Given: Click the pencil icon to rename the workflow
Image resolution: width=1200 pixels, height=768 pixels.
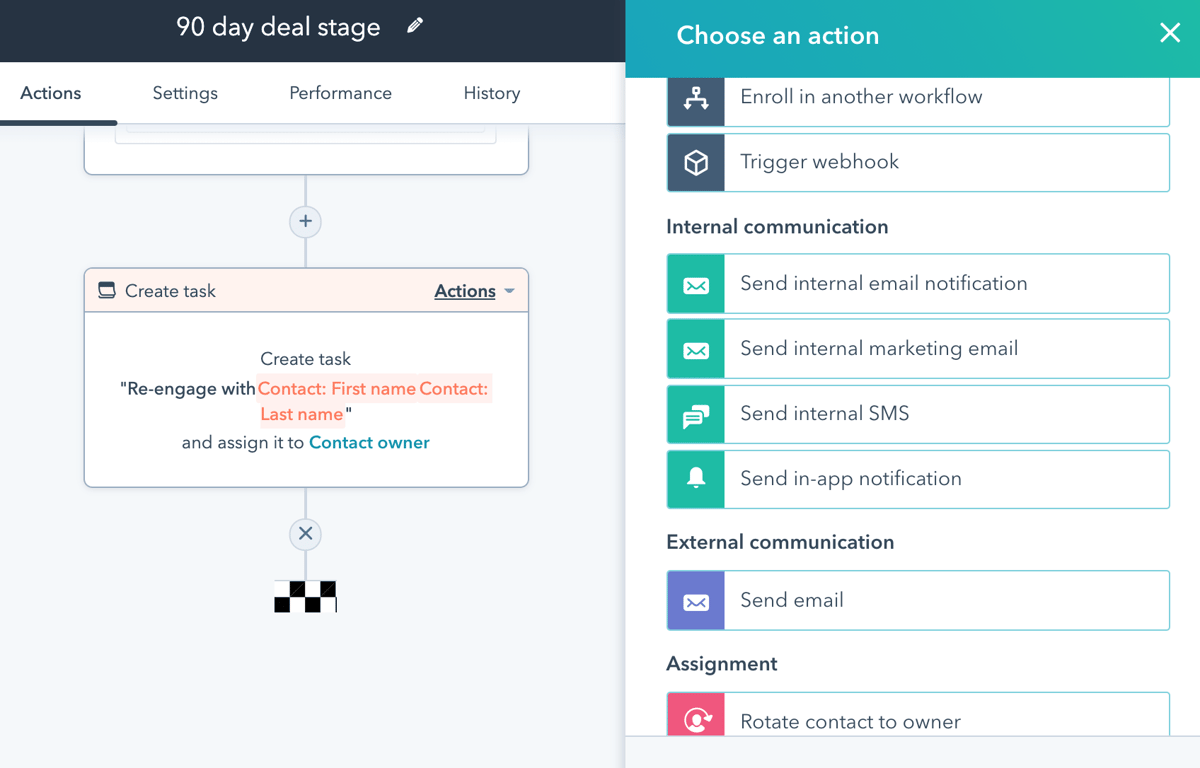Looking at the screenshot, I should click(x=414, y=30).
